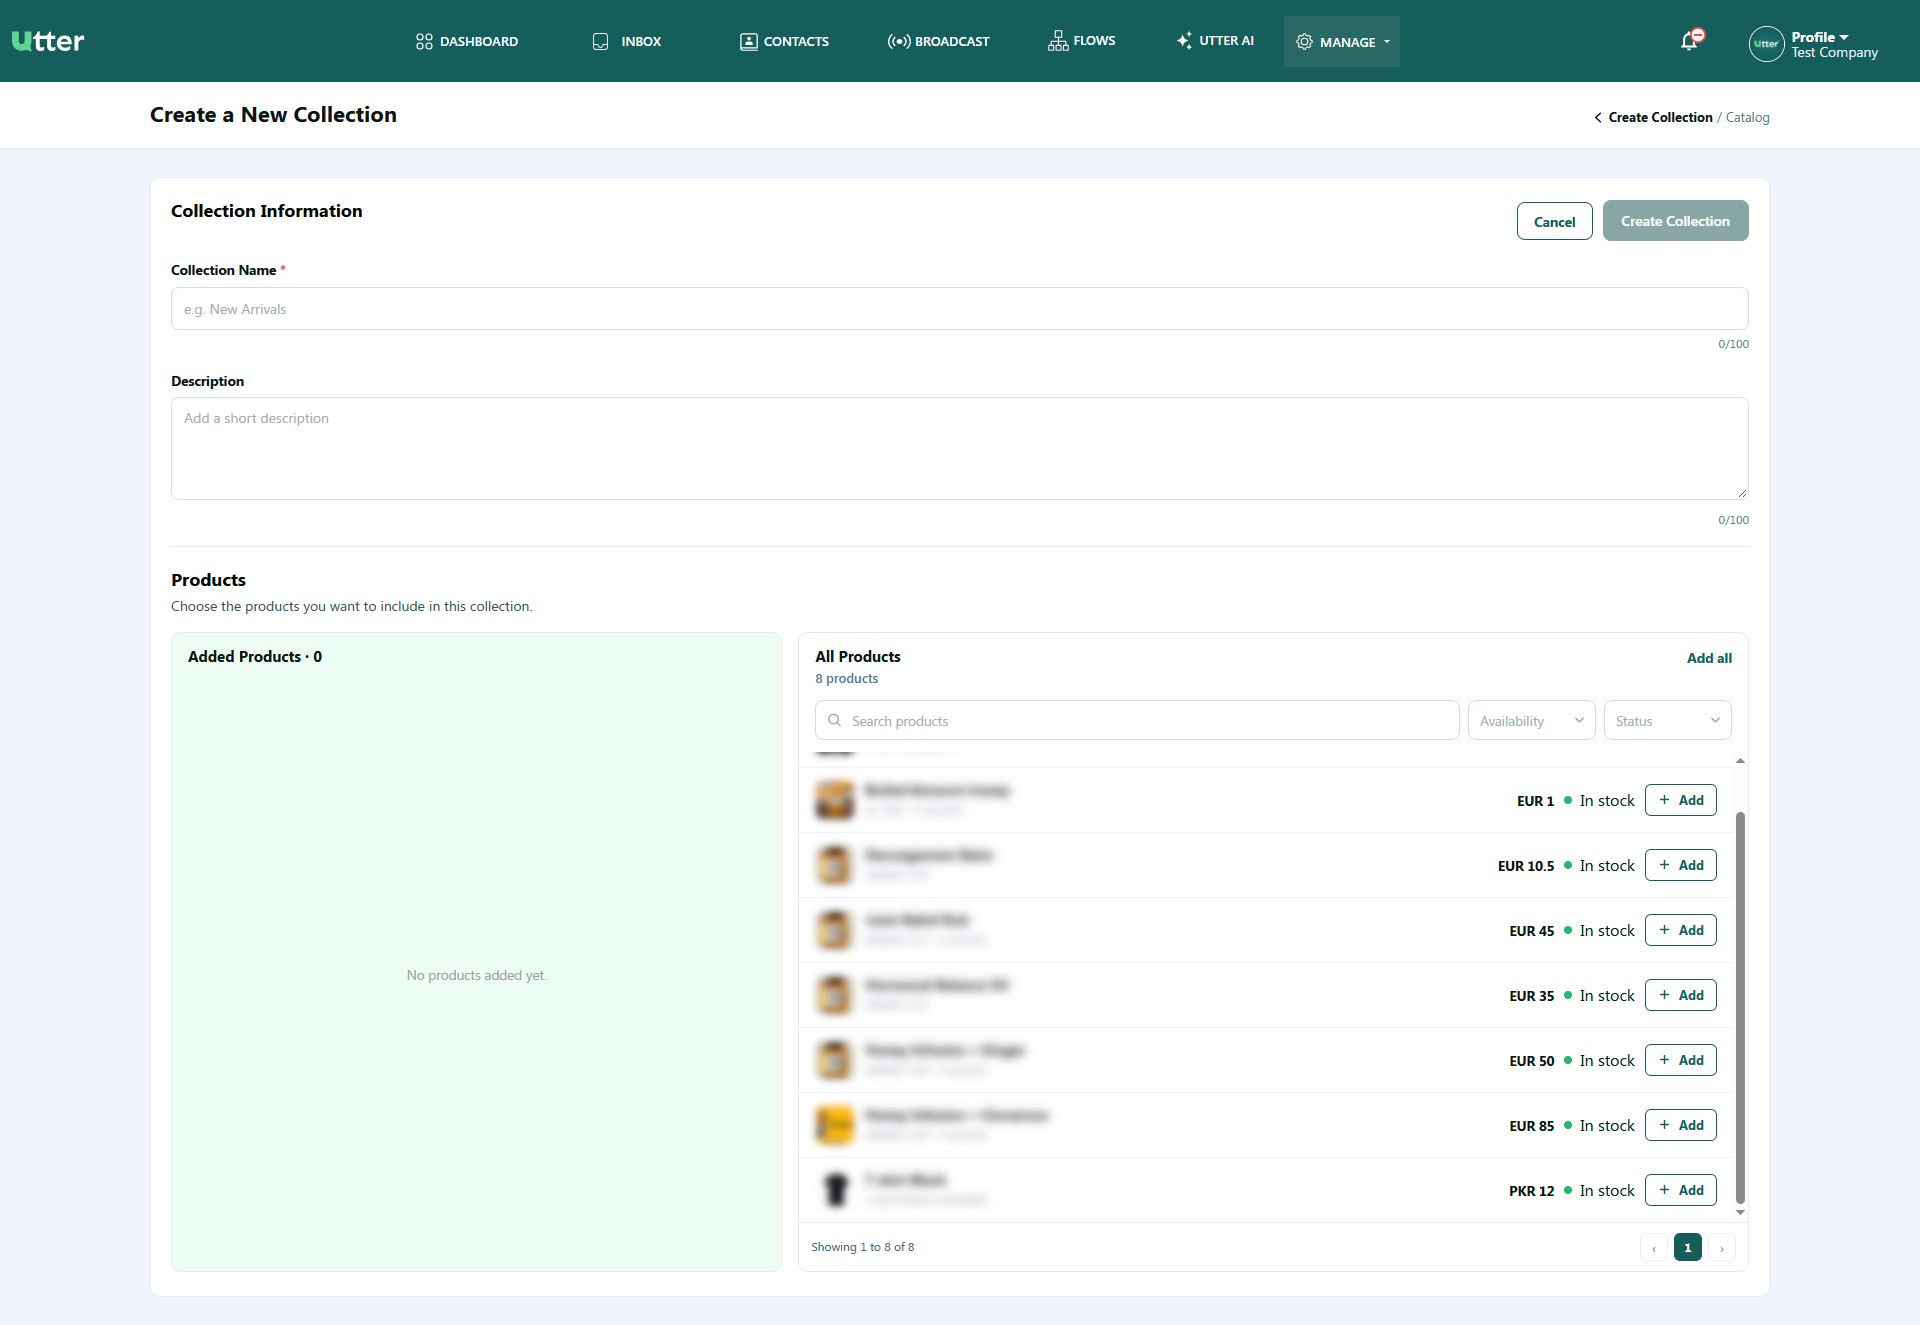Screen dimensions: 1920x1325
Task: Open the Status filter dropdown
Action: 1667,720
